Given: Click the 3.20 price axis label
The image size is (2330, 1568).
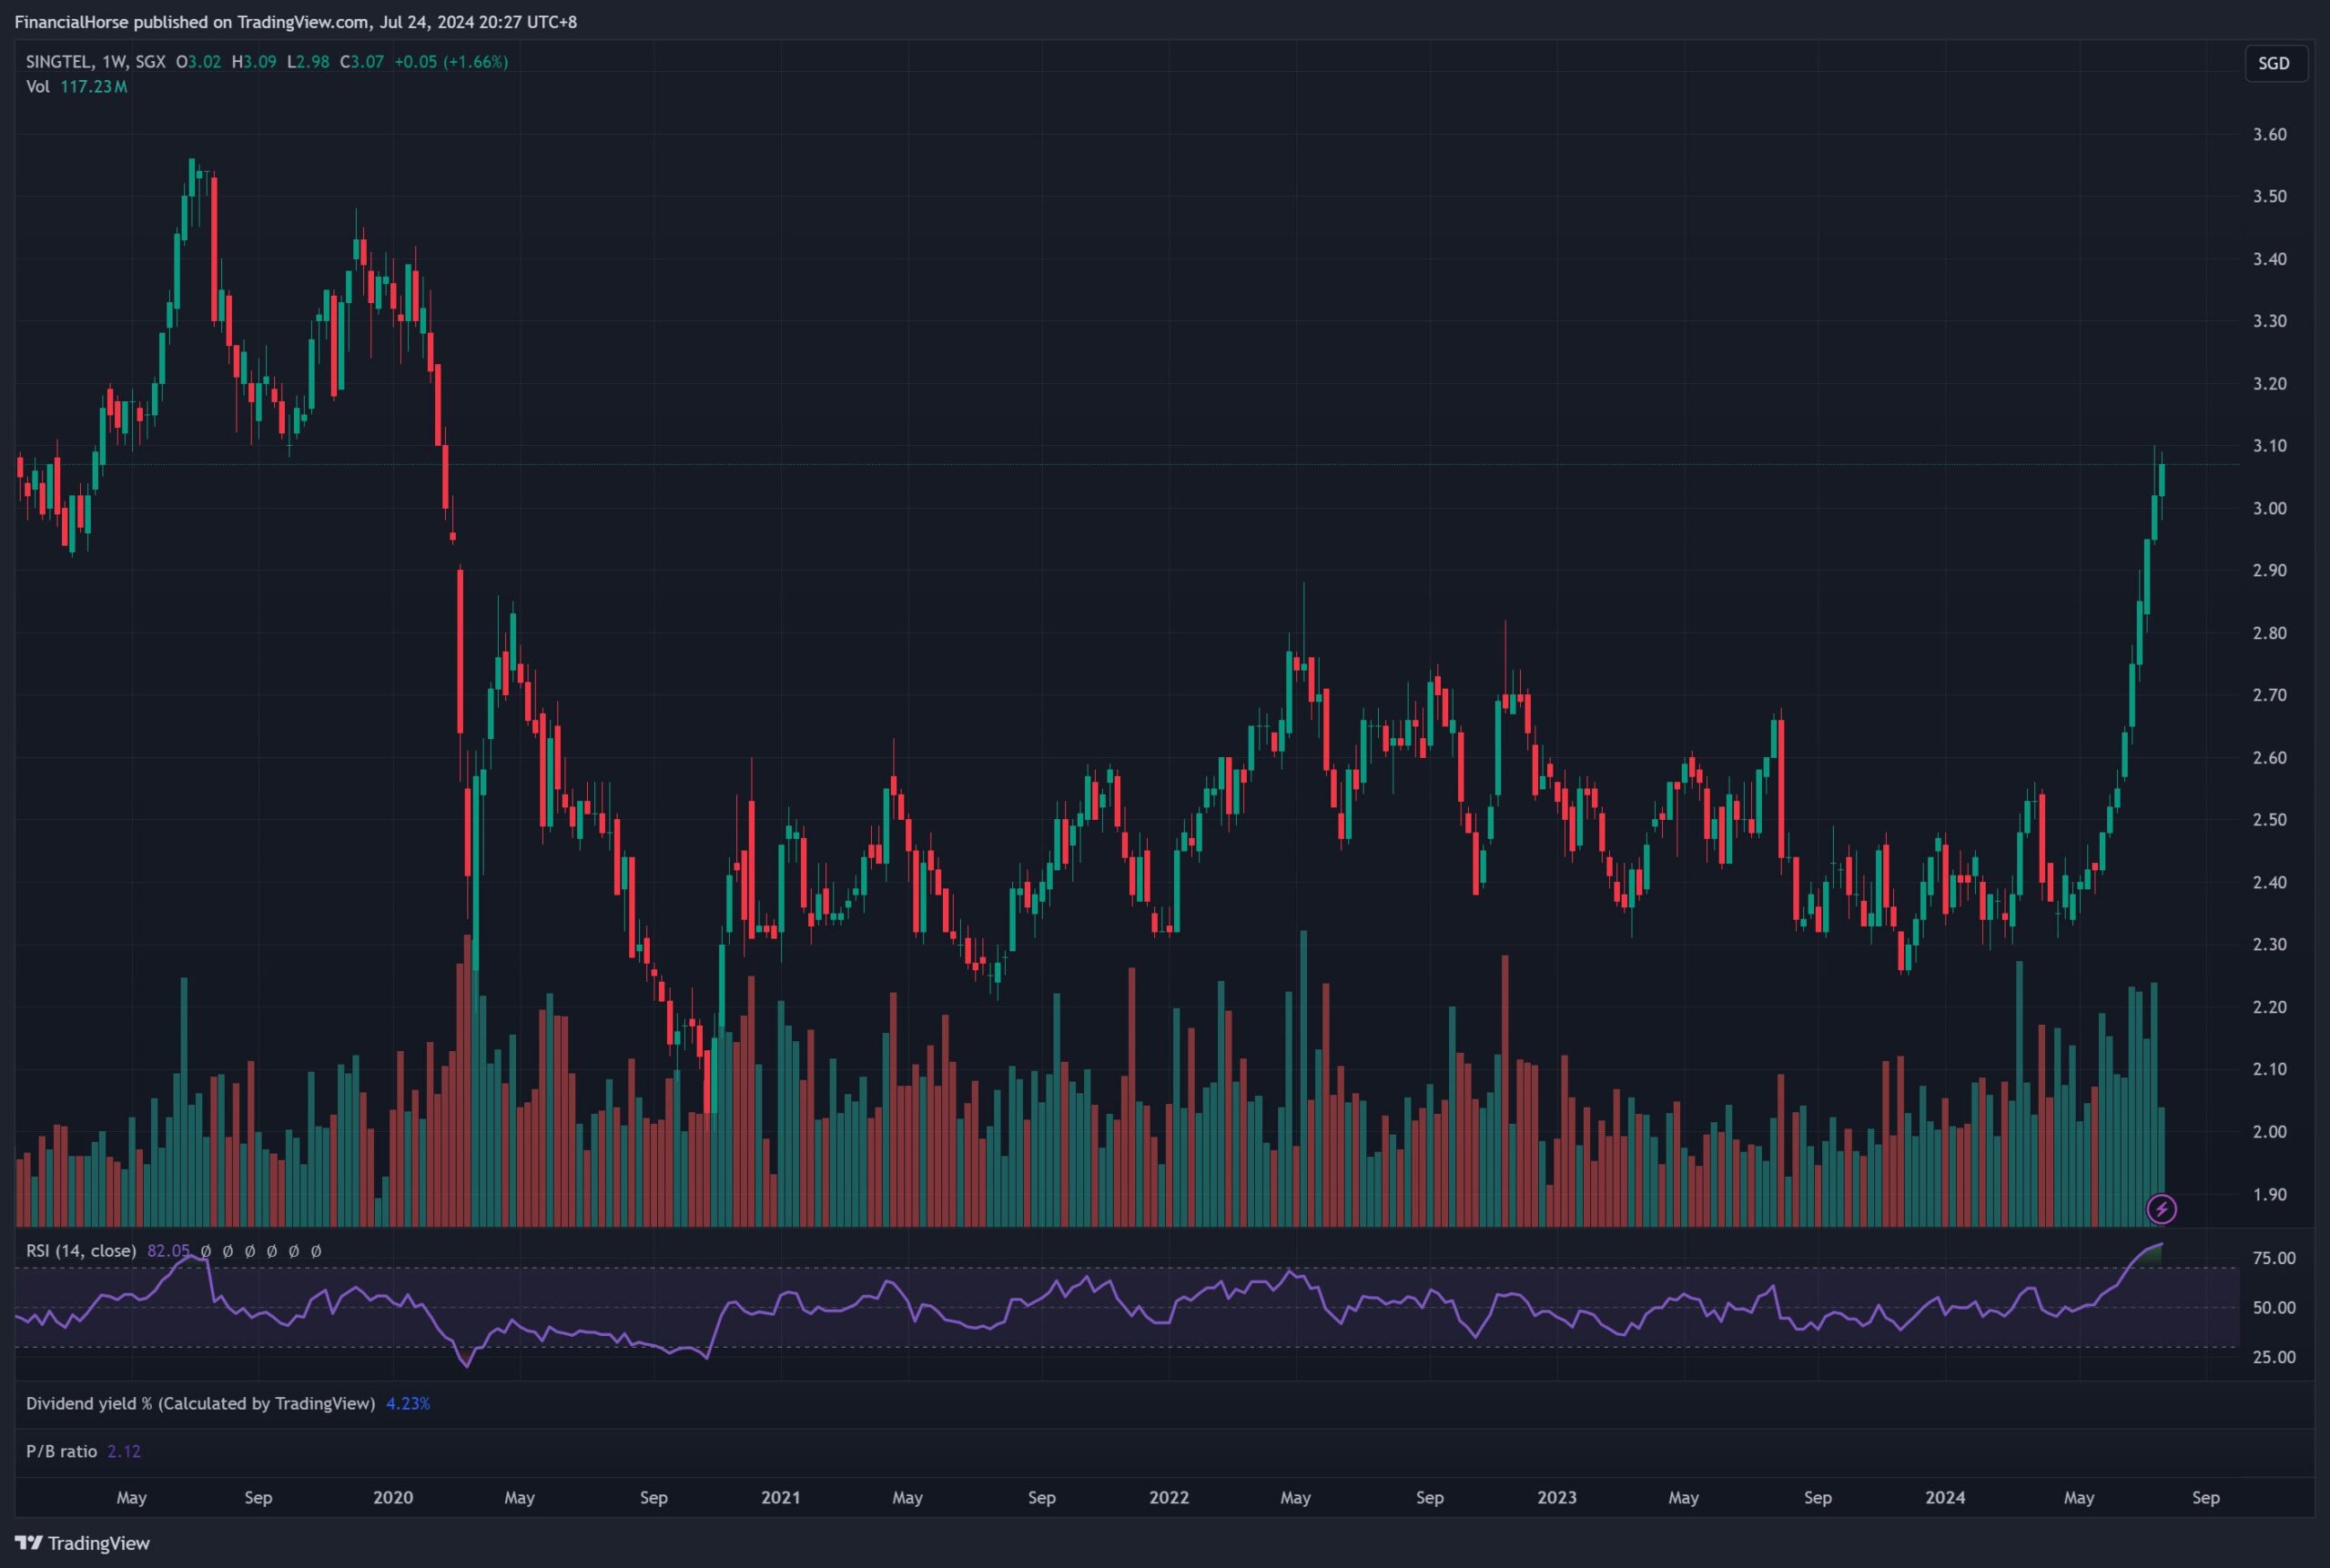Looking at the screenshot, I should (x=2269, y=384).
